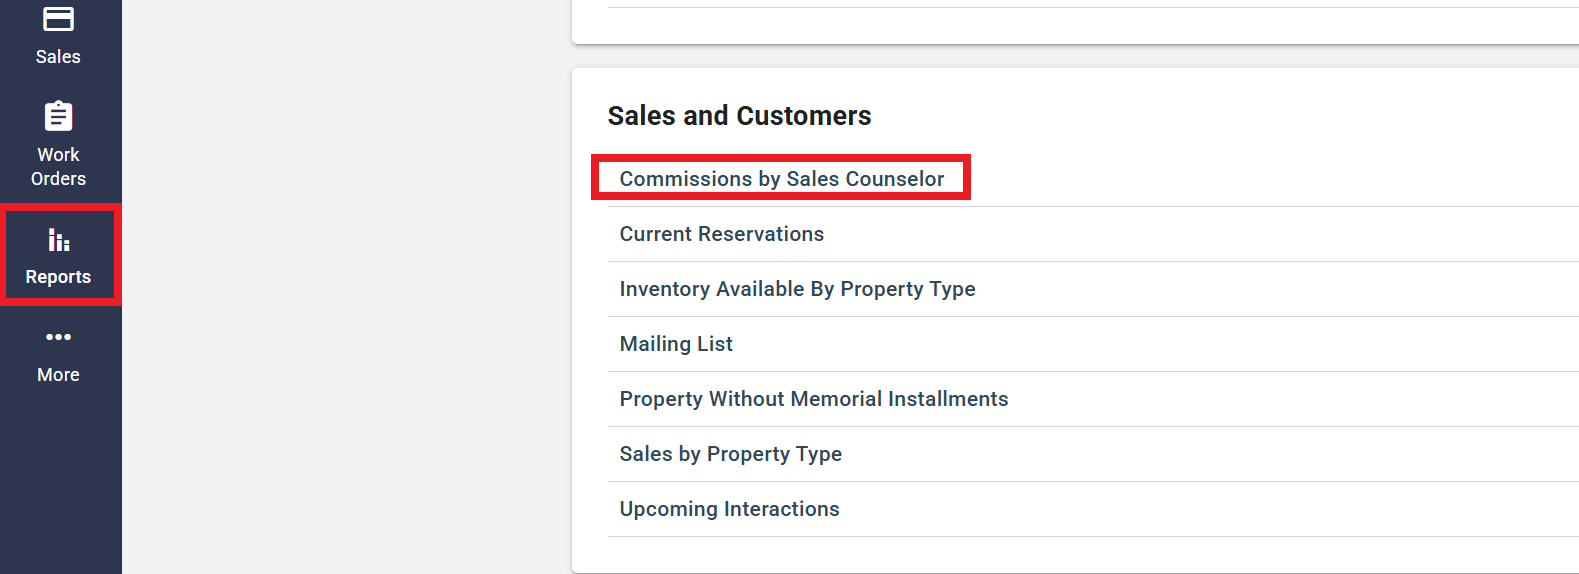Click empty dark sidebar space below More
This screenshot has height=574, width=1579.
pos(60,480)
